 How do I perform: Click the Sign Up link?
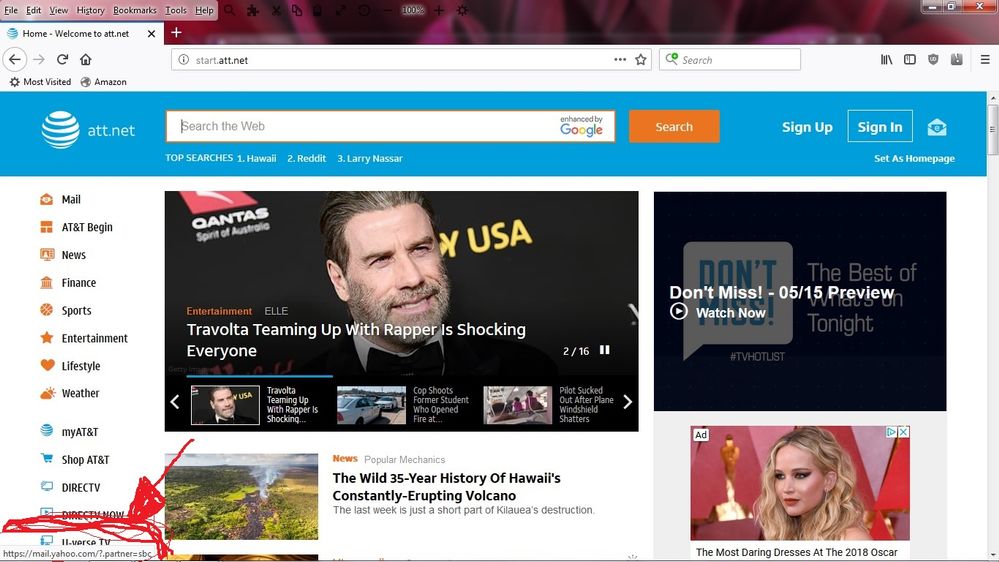(x=807, y=127)
